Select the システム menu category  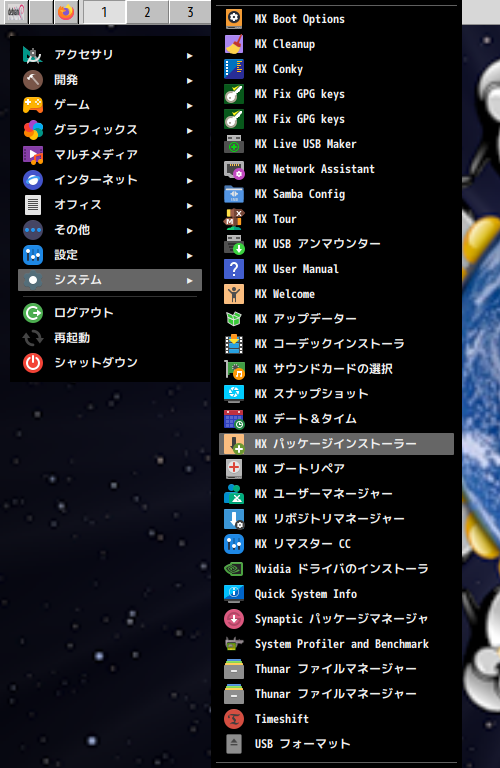(x=110, y=280)
